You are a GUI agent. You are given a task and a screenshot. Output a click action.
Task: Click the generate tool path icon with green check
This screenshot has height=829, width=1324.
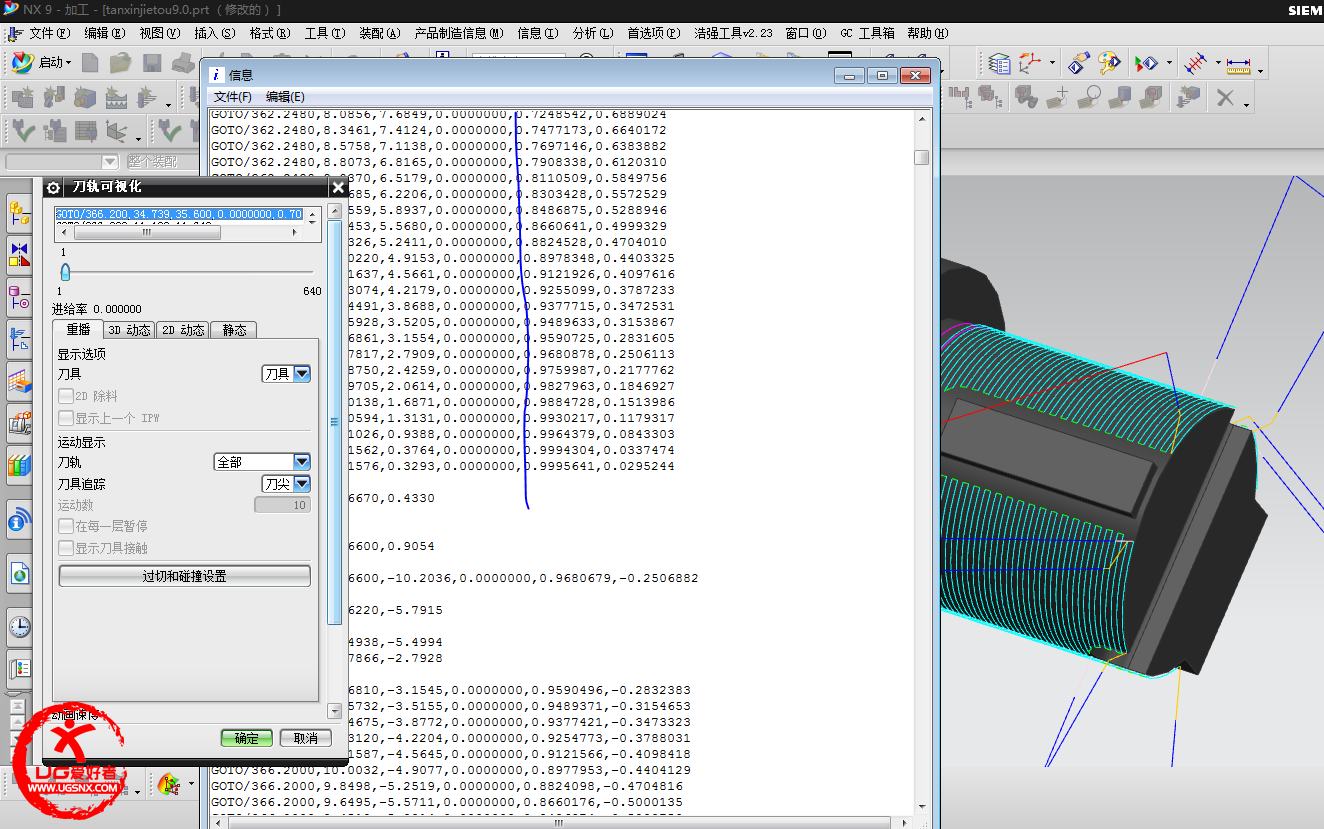tap(23, 131)
